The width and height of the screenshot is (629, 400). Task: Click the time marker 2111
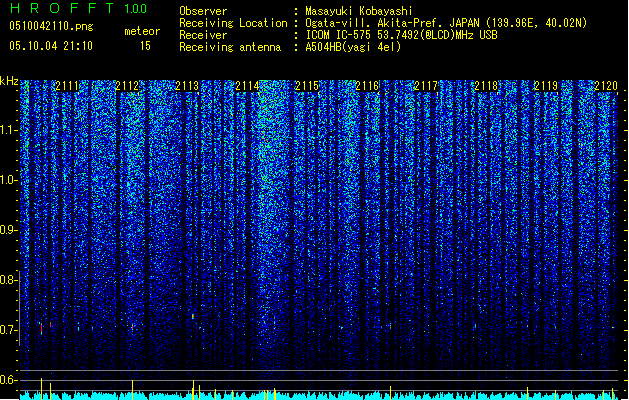67,86
